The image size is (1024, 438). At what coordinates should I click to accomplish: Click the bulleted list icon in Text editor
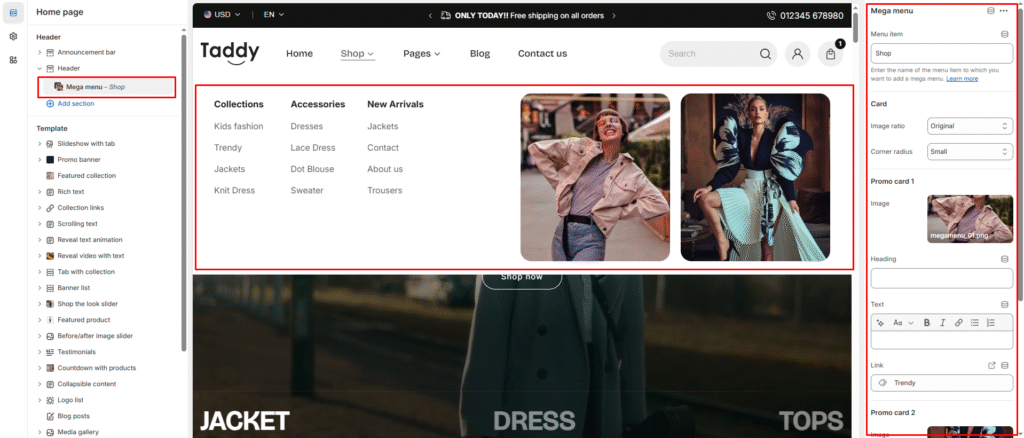coord(975,323)
